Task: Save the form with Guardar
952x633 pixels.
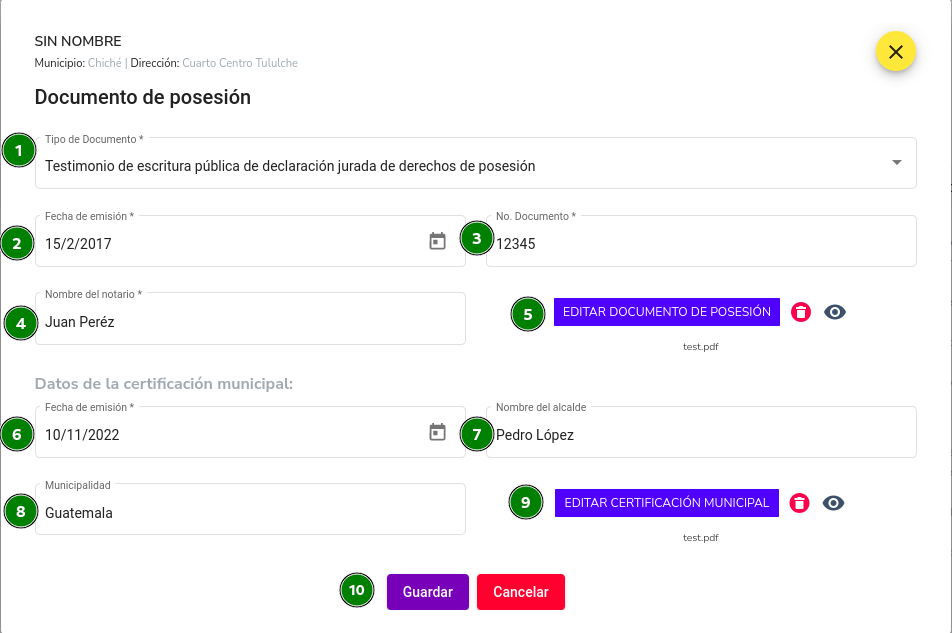Action: (x=428, y=592)
